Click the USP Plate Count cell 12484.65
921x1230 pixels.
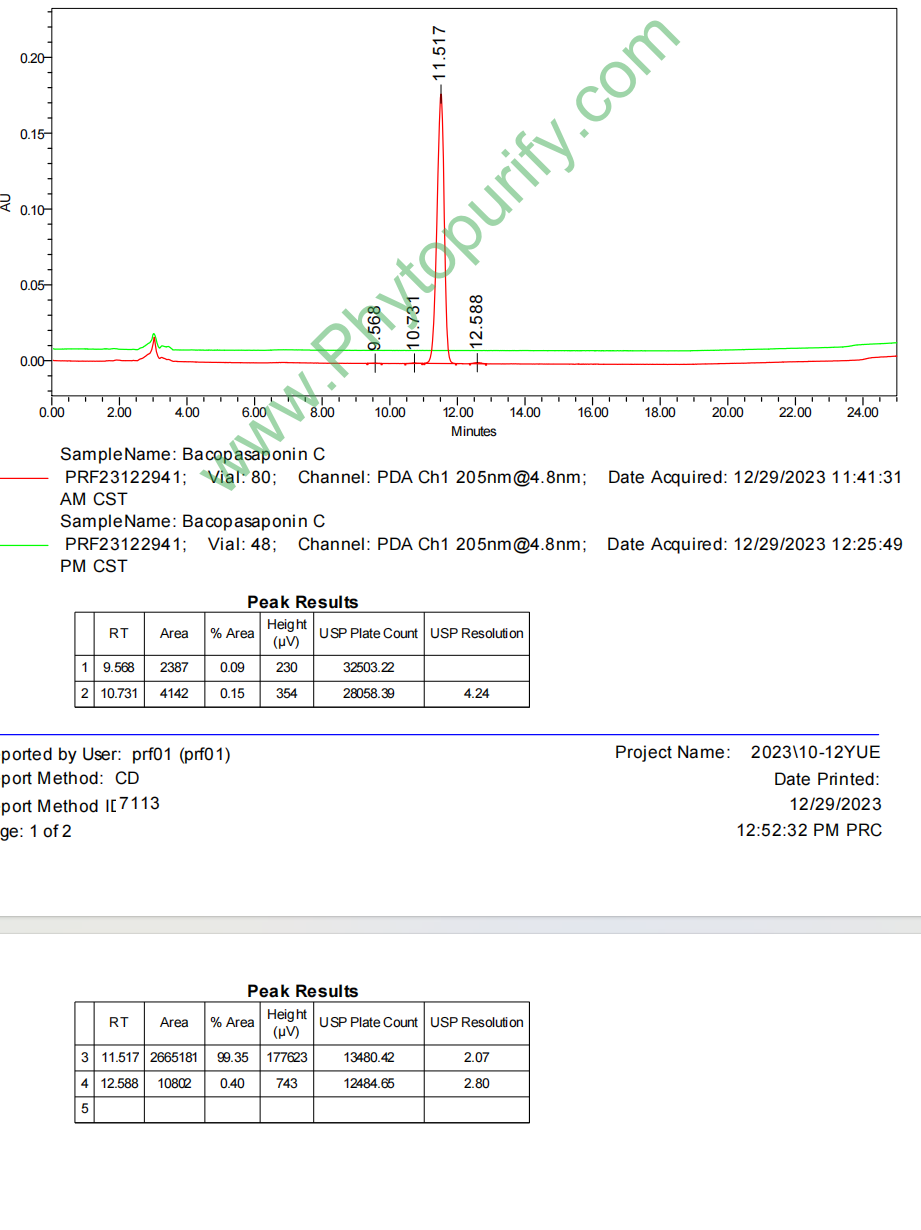tap(368, 1083)
